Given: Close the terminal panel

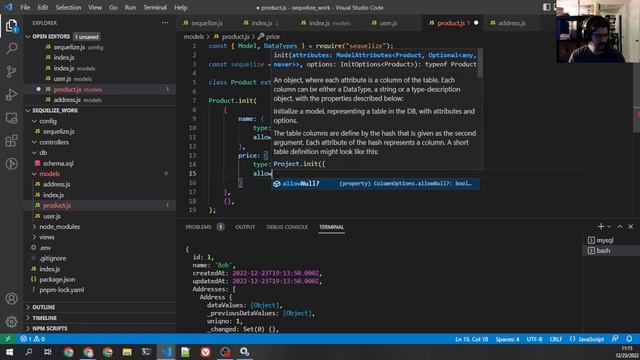Looking at the screenshot, I should pos(631,227).
